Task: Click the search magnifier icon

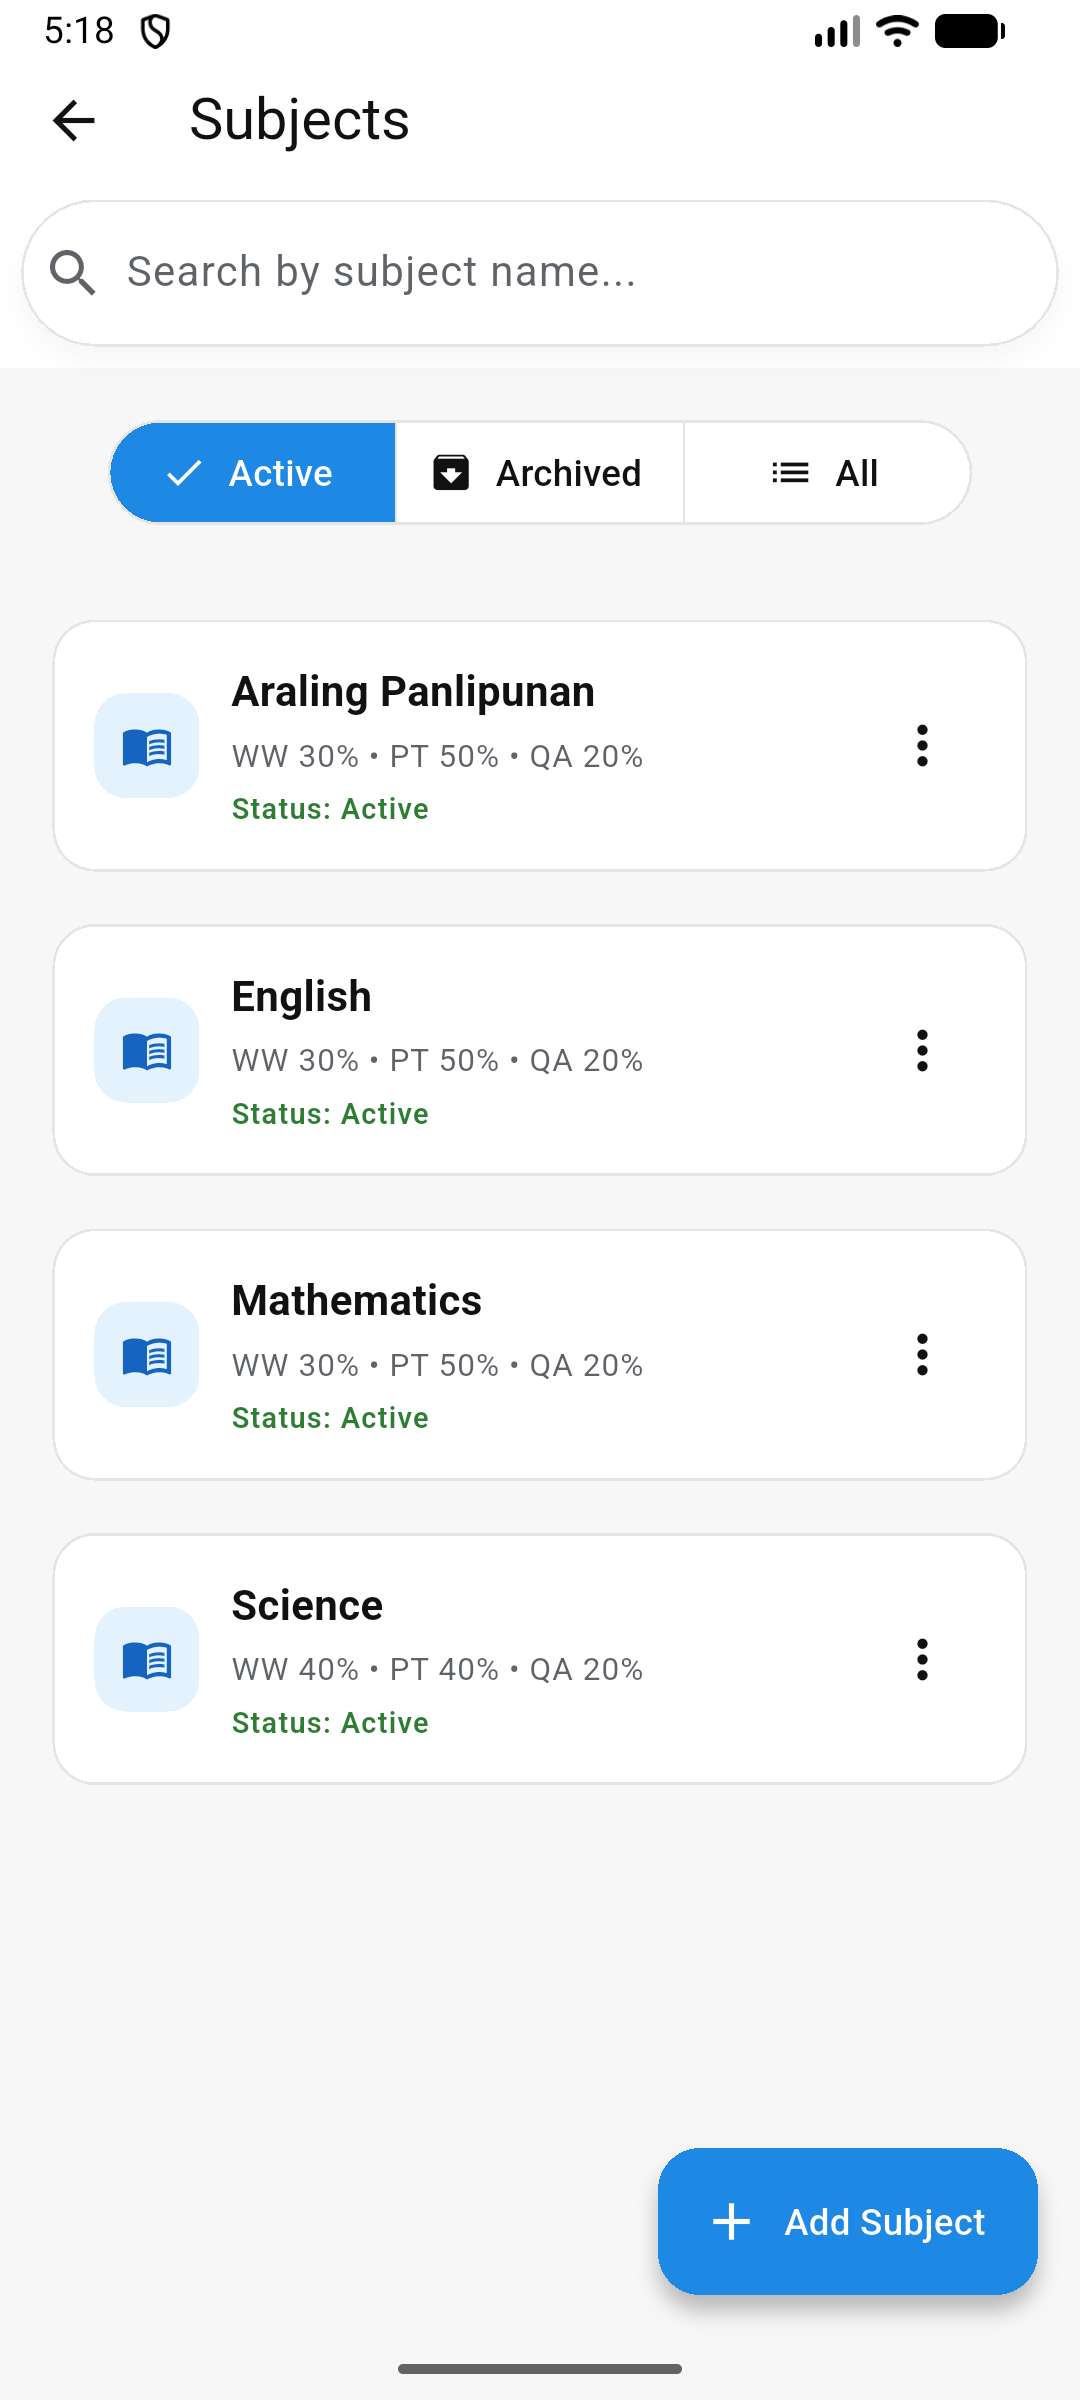Action: 73,273
